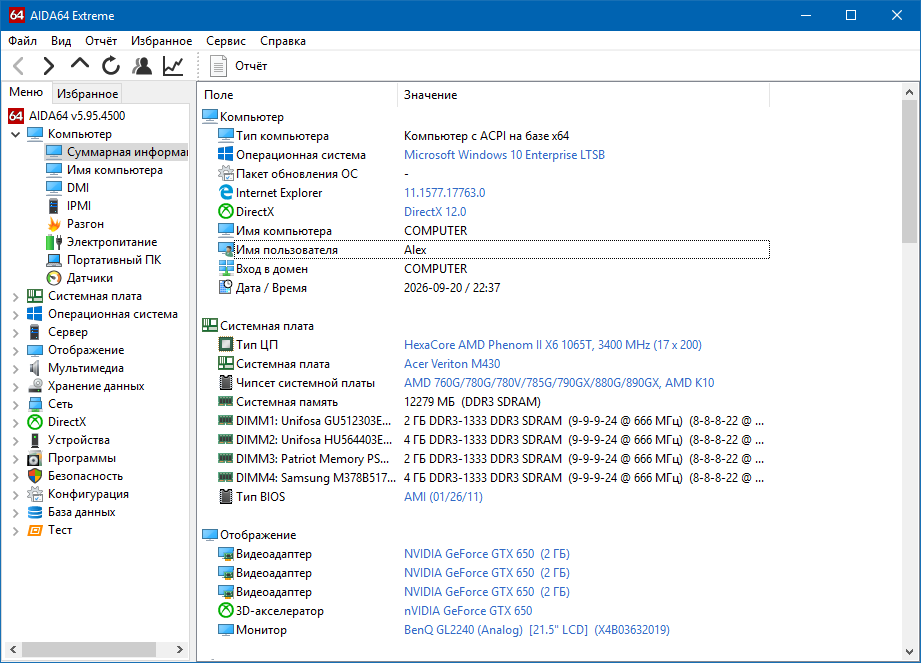
Task: Click the Refresh toolbar icon
Action: point(110,66)
